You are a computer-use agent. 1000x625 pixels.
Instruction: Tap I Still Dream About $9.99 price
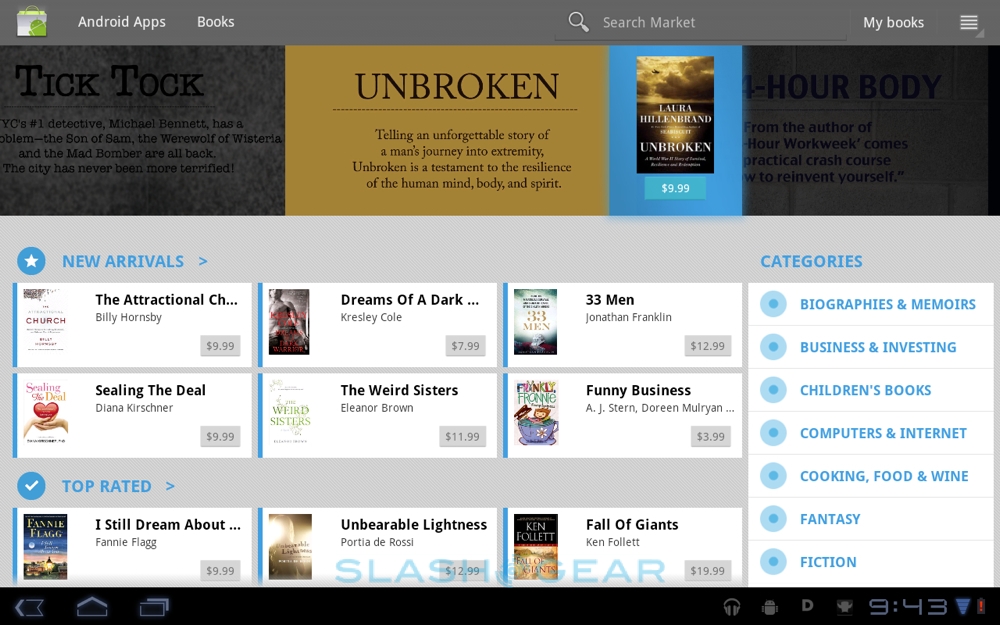point(220,571)
